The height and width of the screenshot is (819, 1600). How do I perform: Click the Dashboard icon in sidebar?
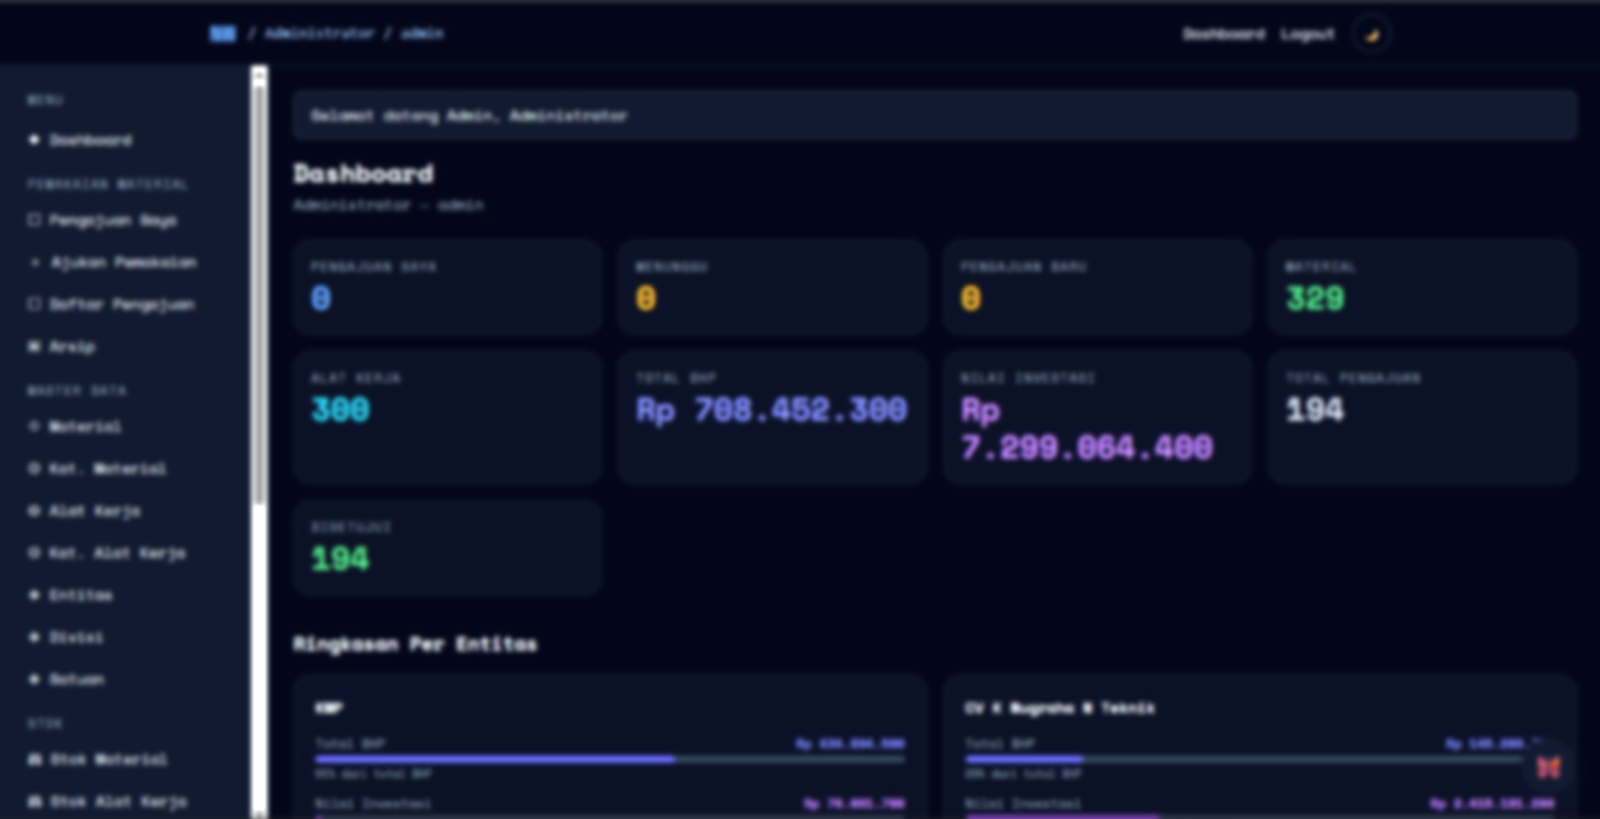[34, 140]
